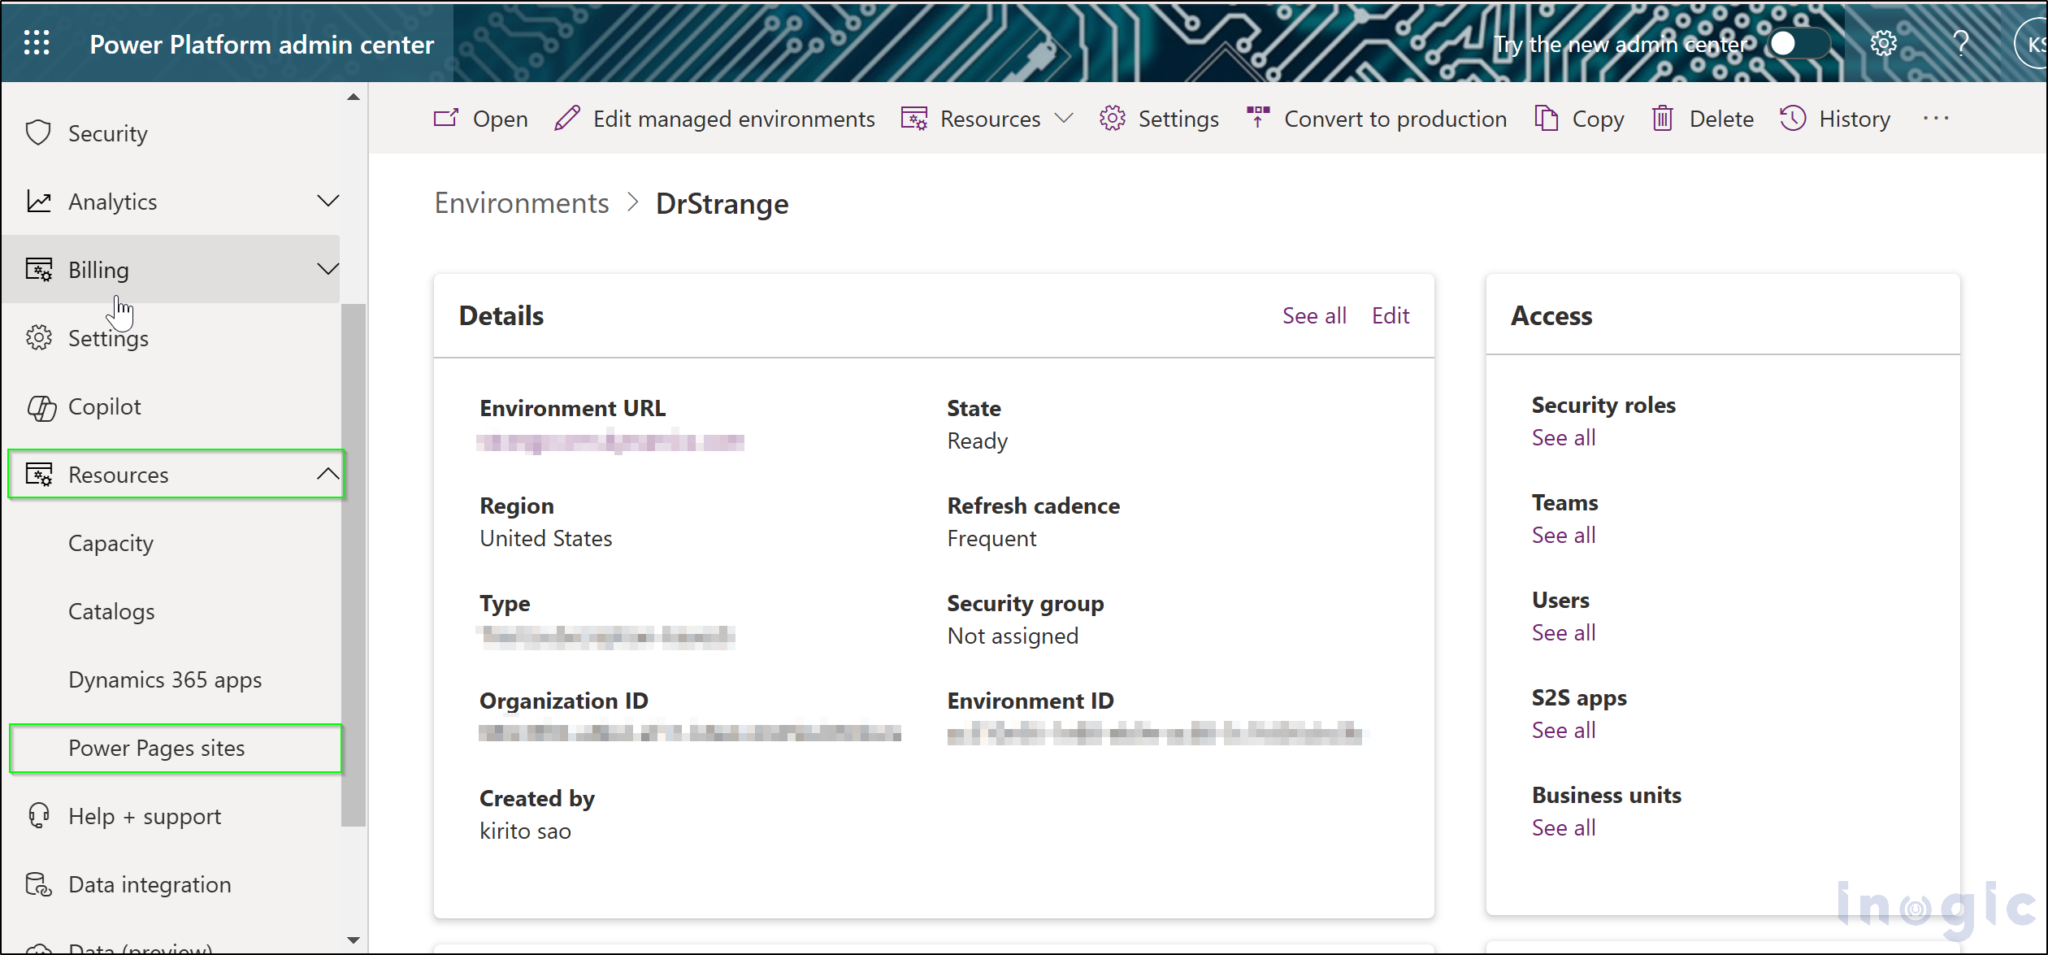2048x955 pixels.
Task: Click See all next to Security roles
Action: 1562,437
